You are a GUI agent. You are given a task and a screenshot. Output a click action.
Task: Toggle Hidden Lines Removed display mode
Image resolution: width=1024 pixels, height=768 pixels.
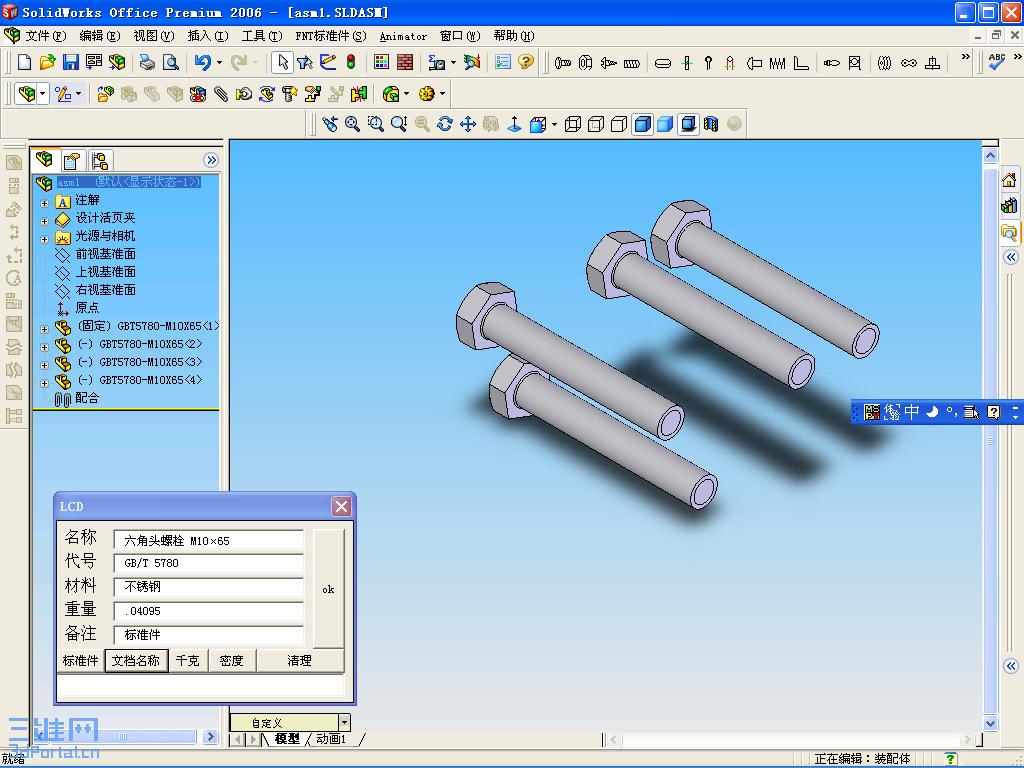coord(618,123)
